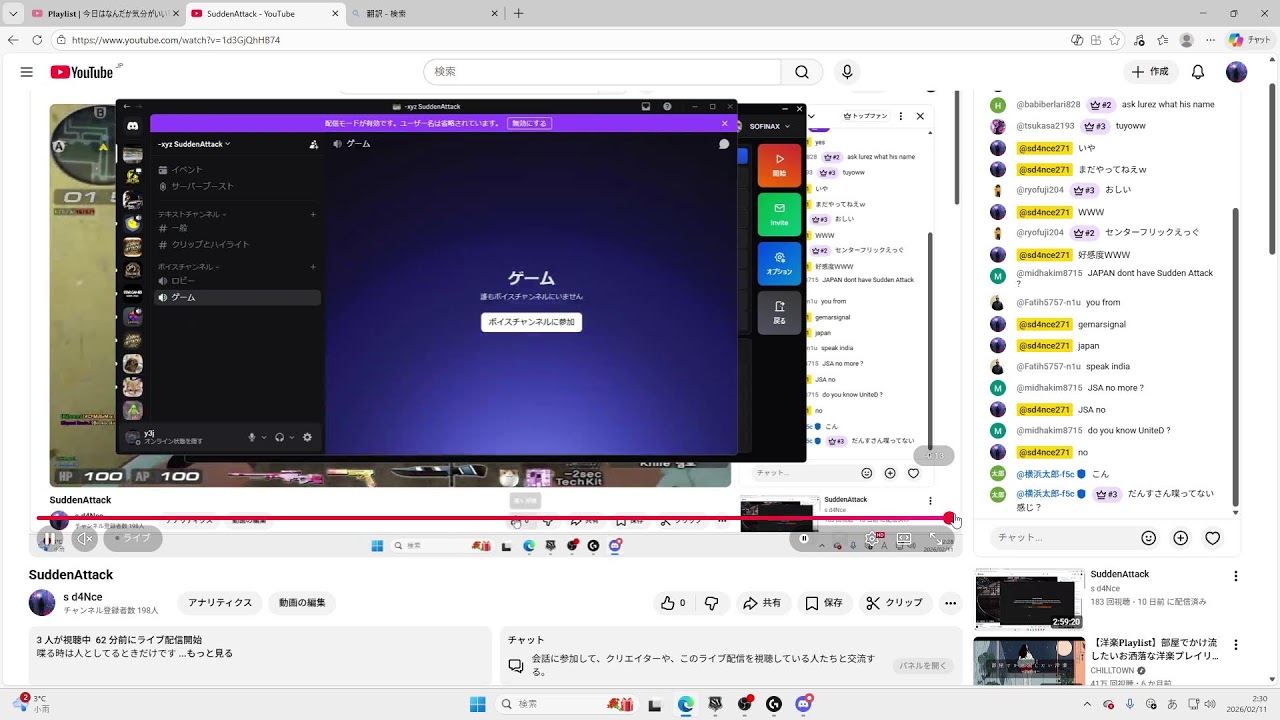
Task: Show hidden system tray icons chevron
Action: (1087, 704)
